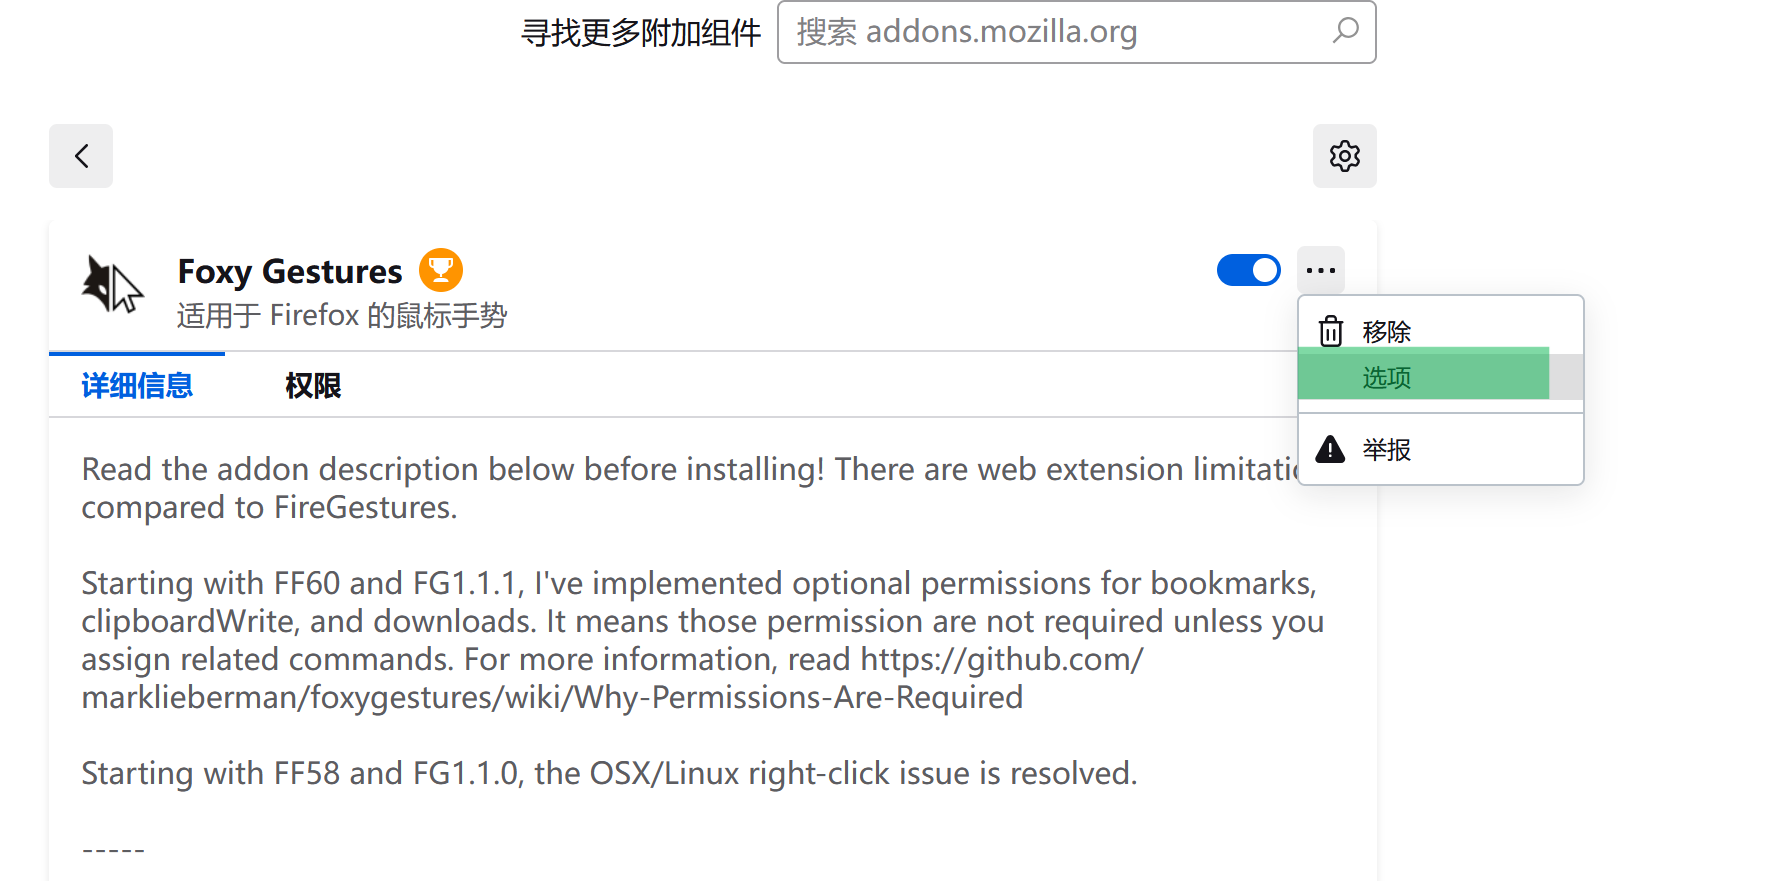
Task: Click the context menu scrollbar strip
Action: [x=1564, y=375]
